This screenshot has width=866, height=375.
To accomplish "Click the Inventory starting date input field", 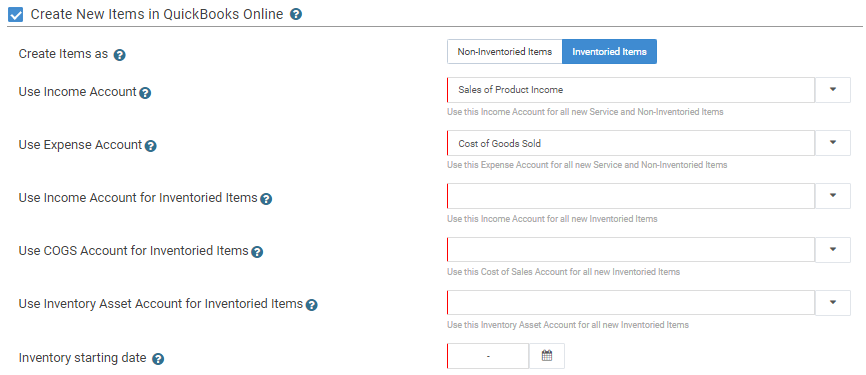I will (x=488, y=356).
